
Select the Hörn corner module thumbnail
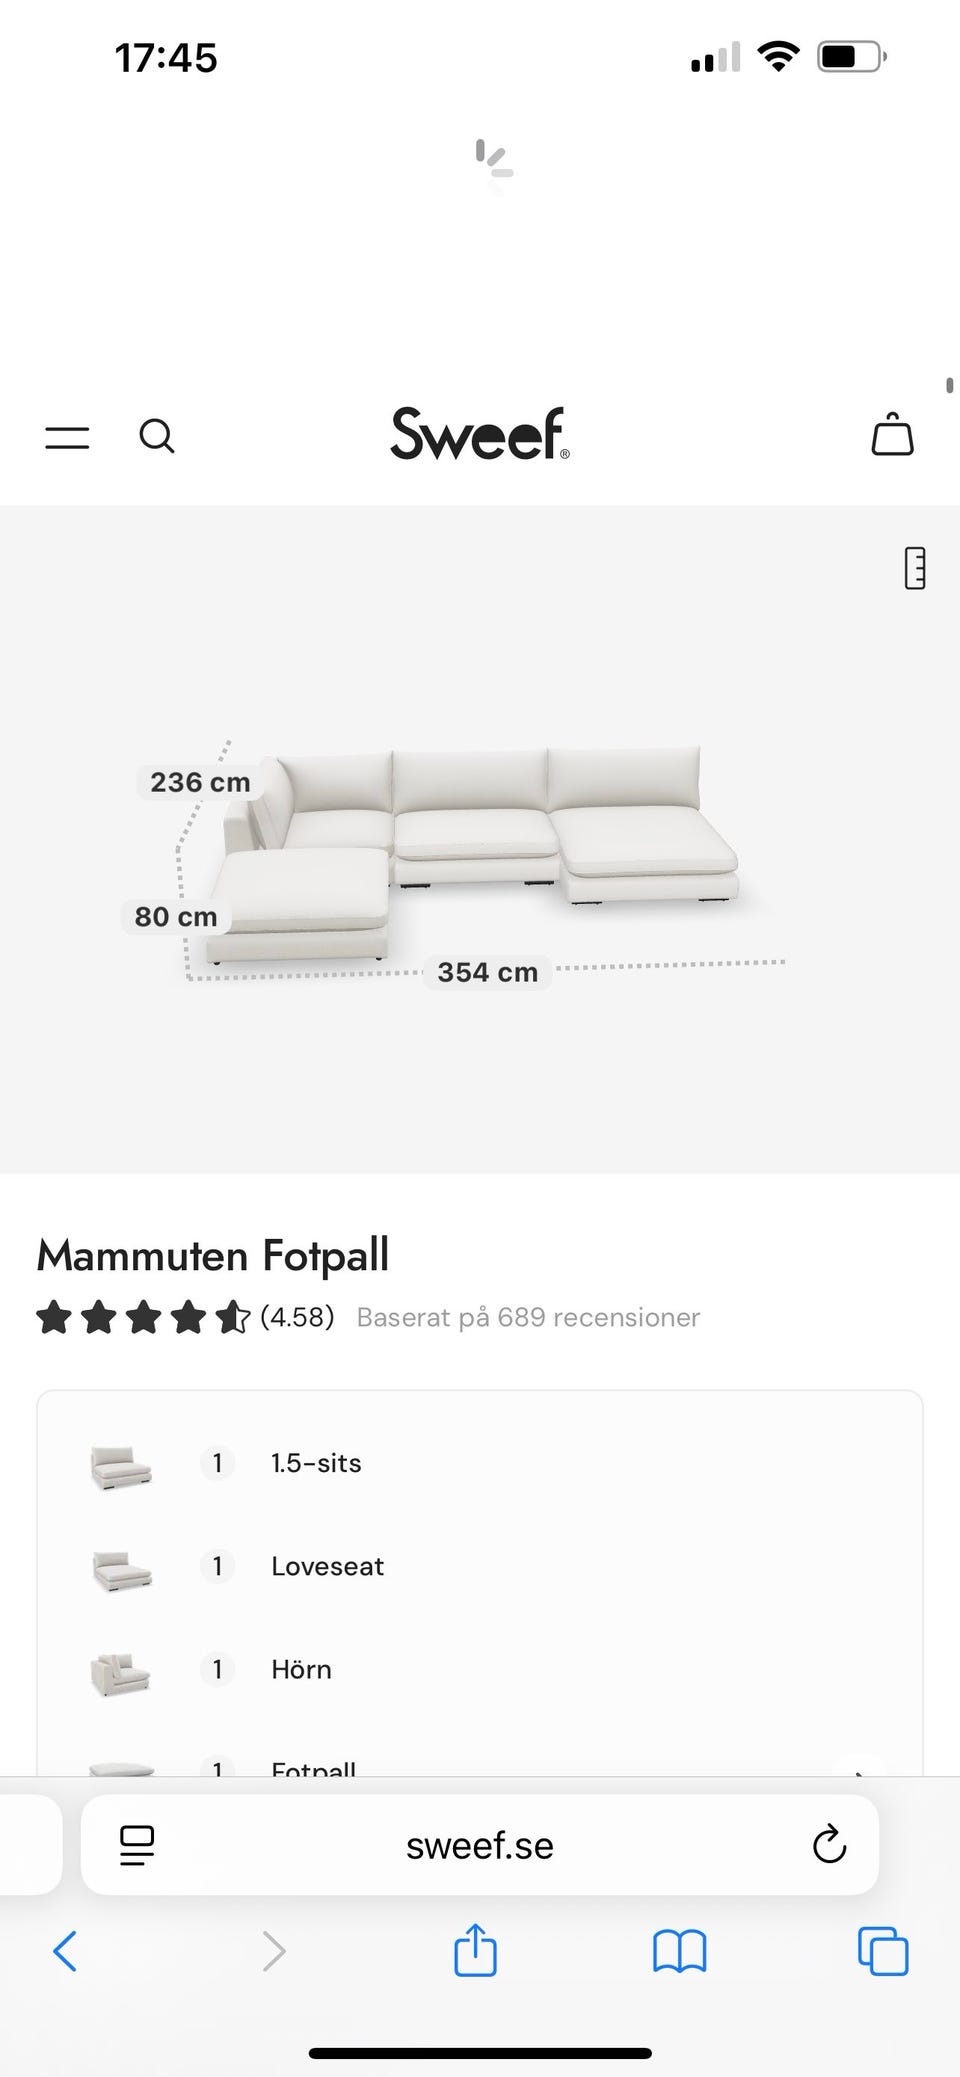(x=121, y=1672)
